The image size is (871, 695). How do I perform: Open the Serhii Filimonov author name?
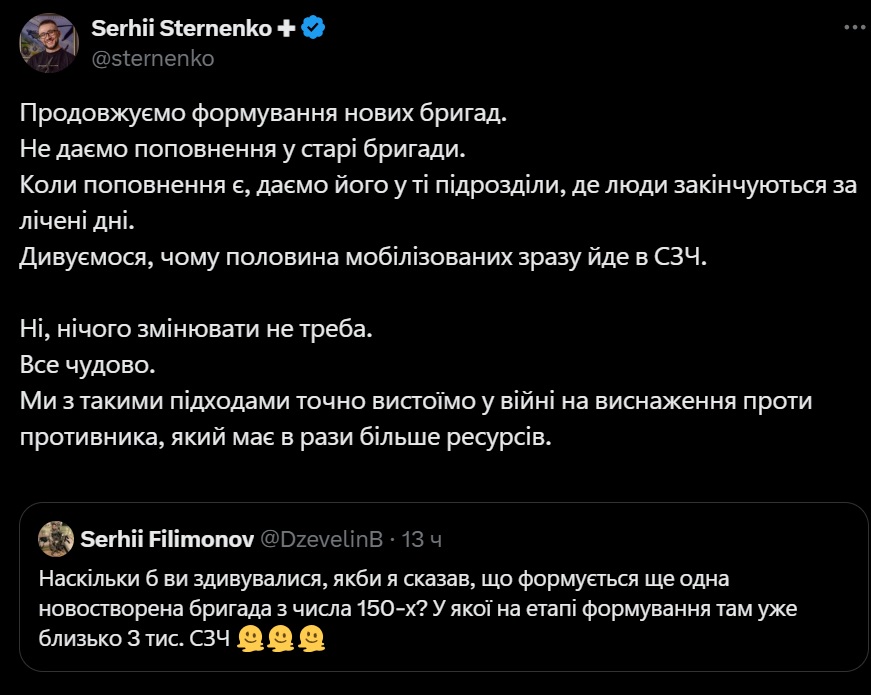pos(164,540)
